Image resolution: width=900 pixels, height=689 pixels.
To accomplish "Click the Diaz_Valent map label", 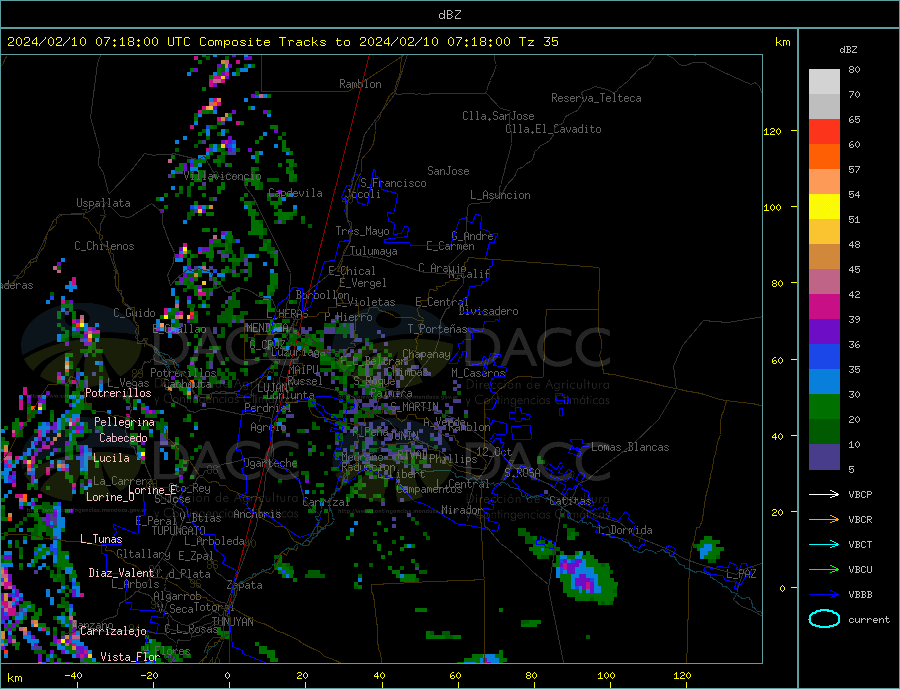I will coord(122,573).
